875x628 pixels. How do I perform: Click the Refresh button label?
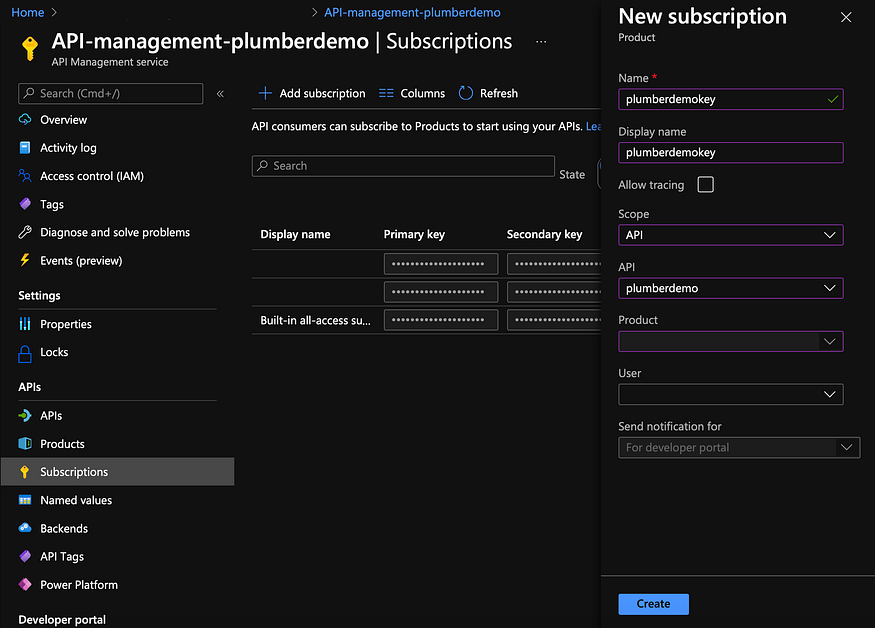(499, 93)
